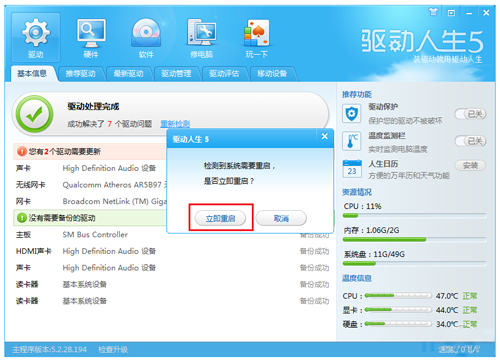Open the 软件 disc icon section
This screenshot has height=362, width=500.
146,37
